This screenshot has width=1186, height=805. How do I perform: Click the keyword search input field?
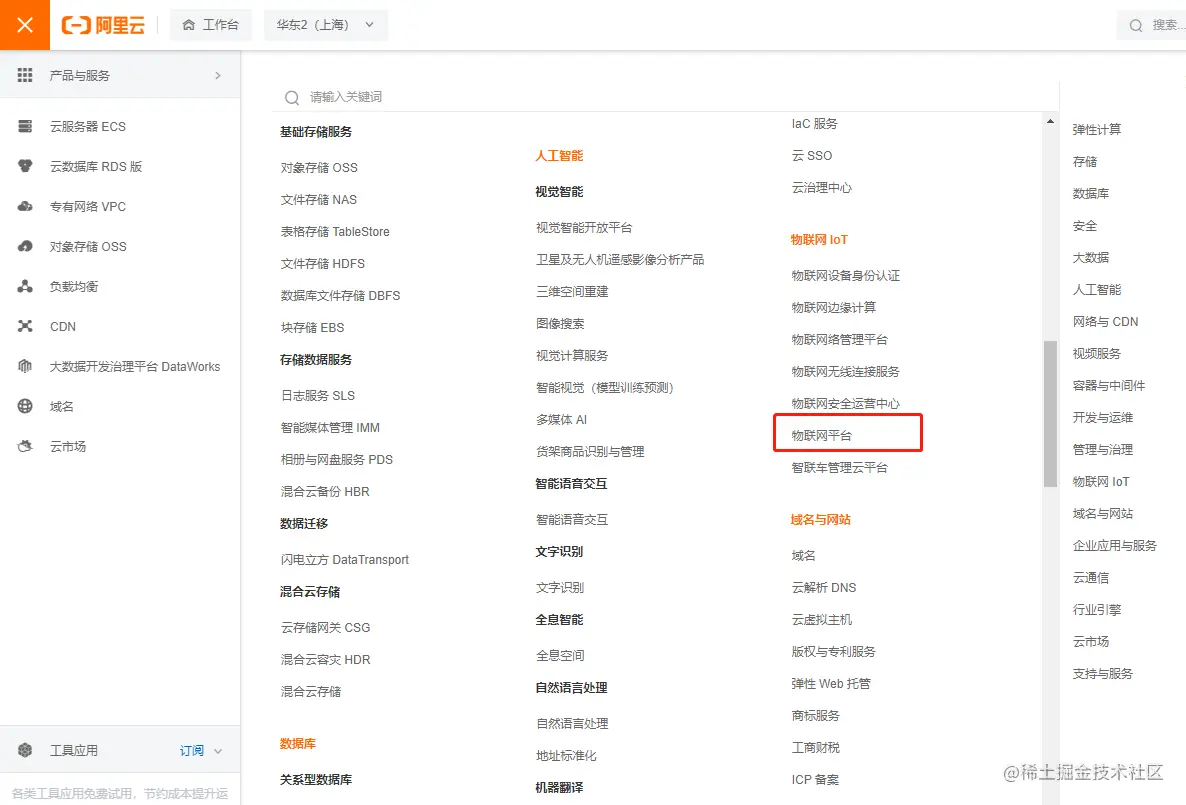coord(666,97)
